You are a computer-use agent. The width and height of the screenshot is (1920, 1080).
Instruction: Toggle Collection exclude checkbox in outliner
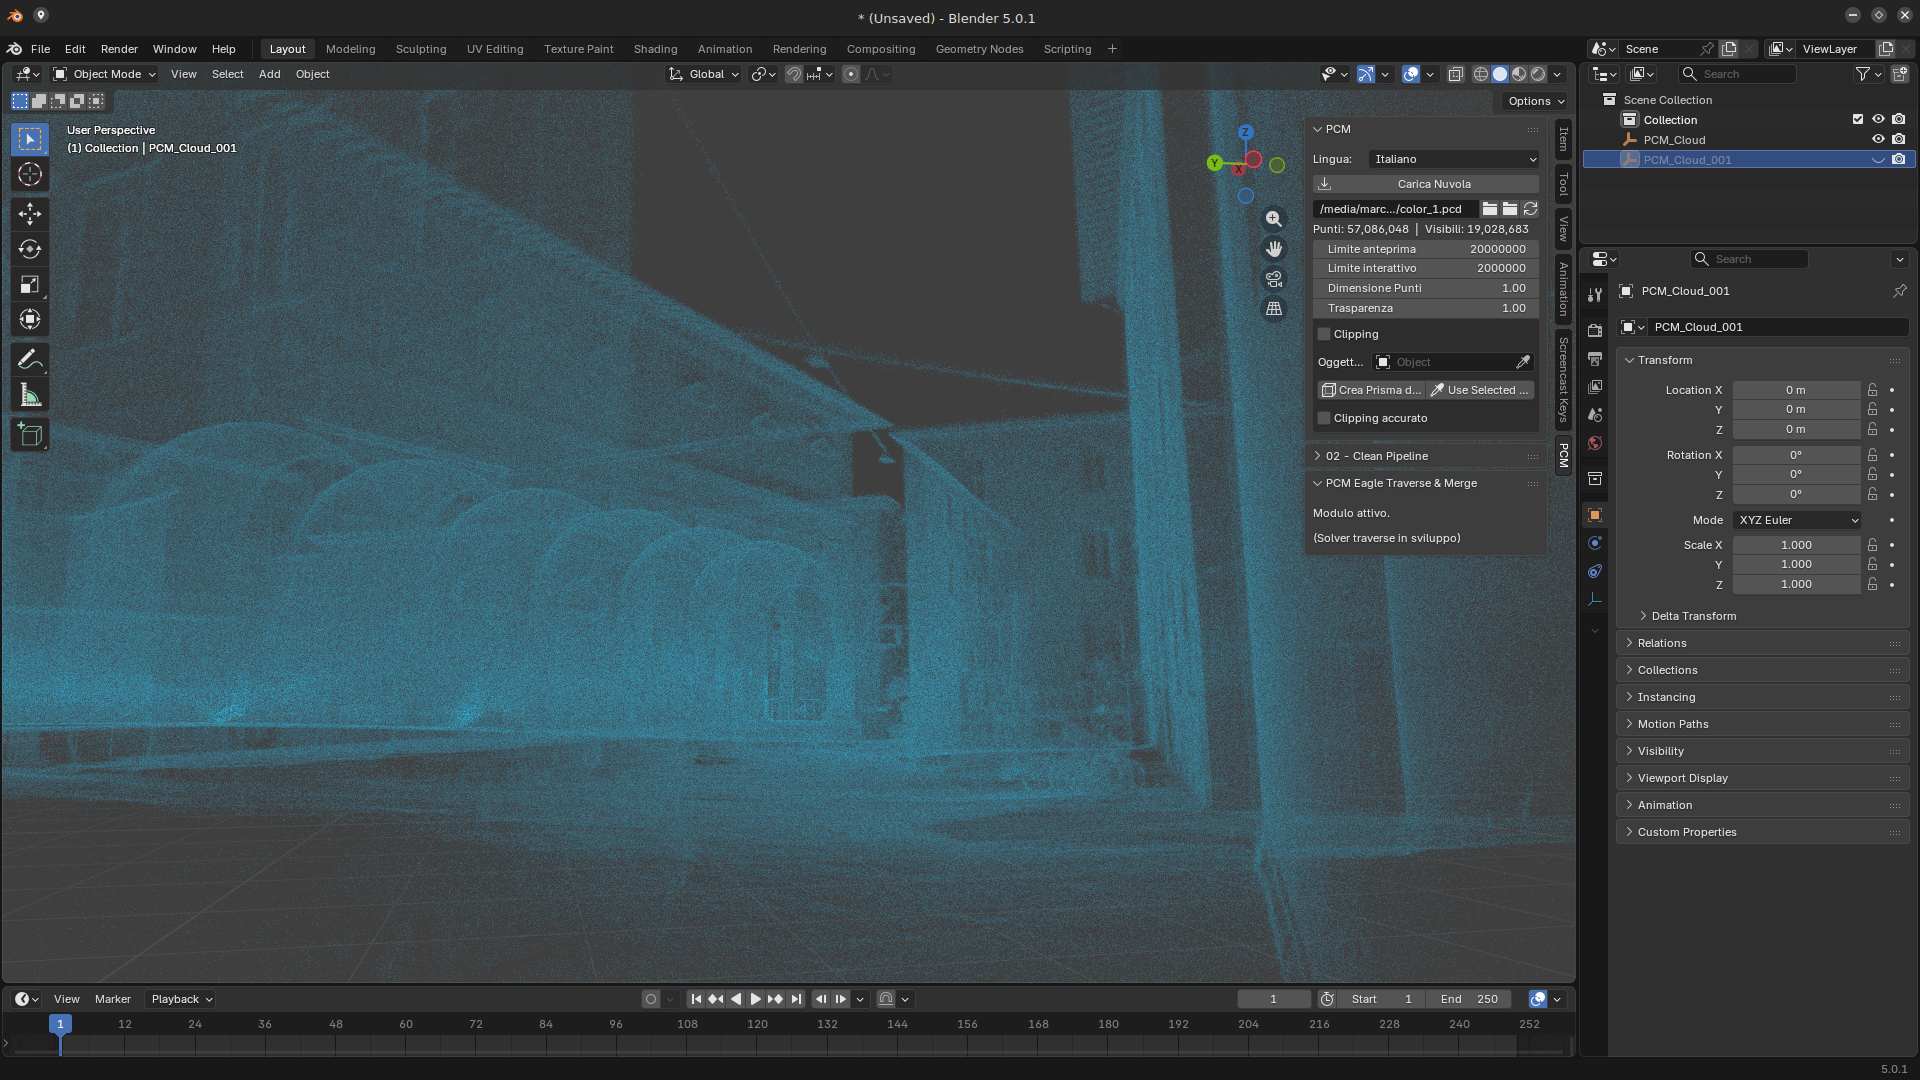tap(1858, 119)
